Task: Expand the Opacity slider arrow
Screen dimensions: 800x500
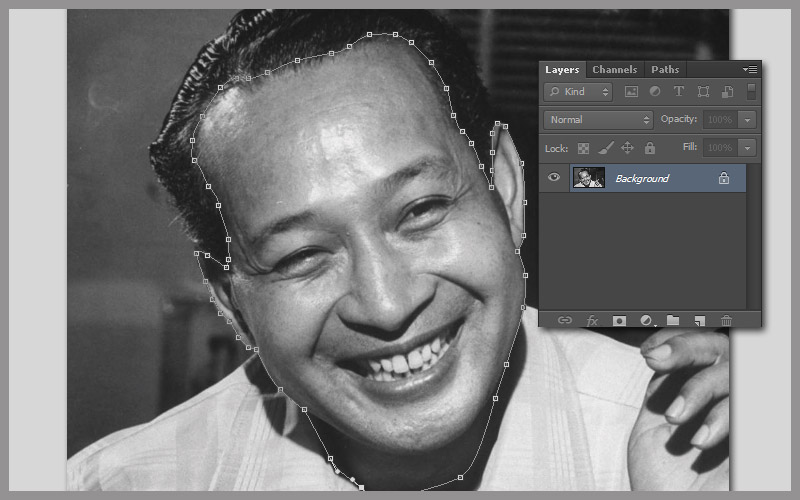Action: (747, 120)
